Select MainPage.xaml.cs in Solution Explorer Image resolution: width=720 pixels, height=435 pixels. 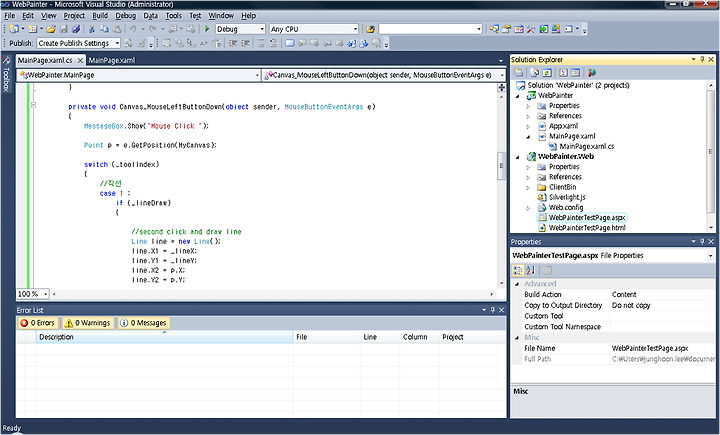[586, 147]
